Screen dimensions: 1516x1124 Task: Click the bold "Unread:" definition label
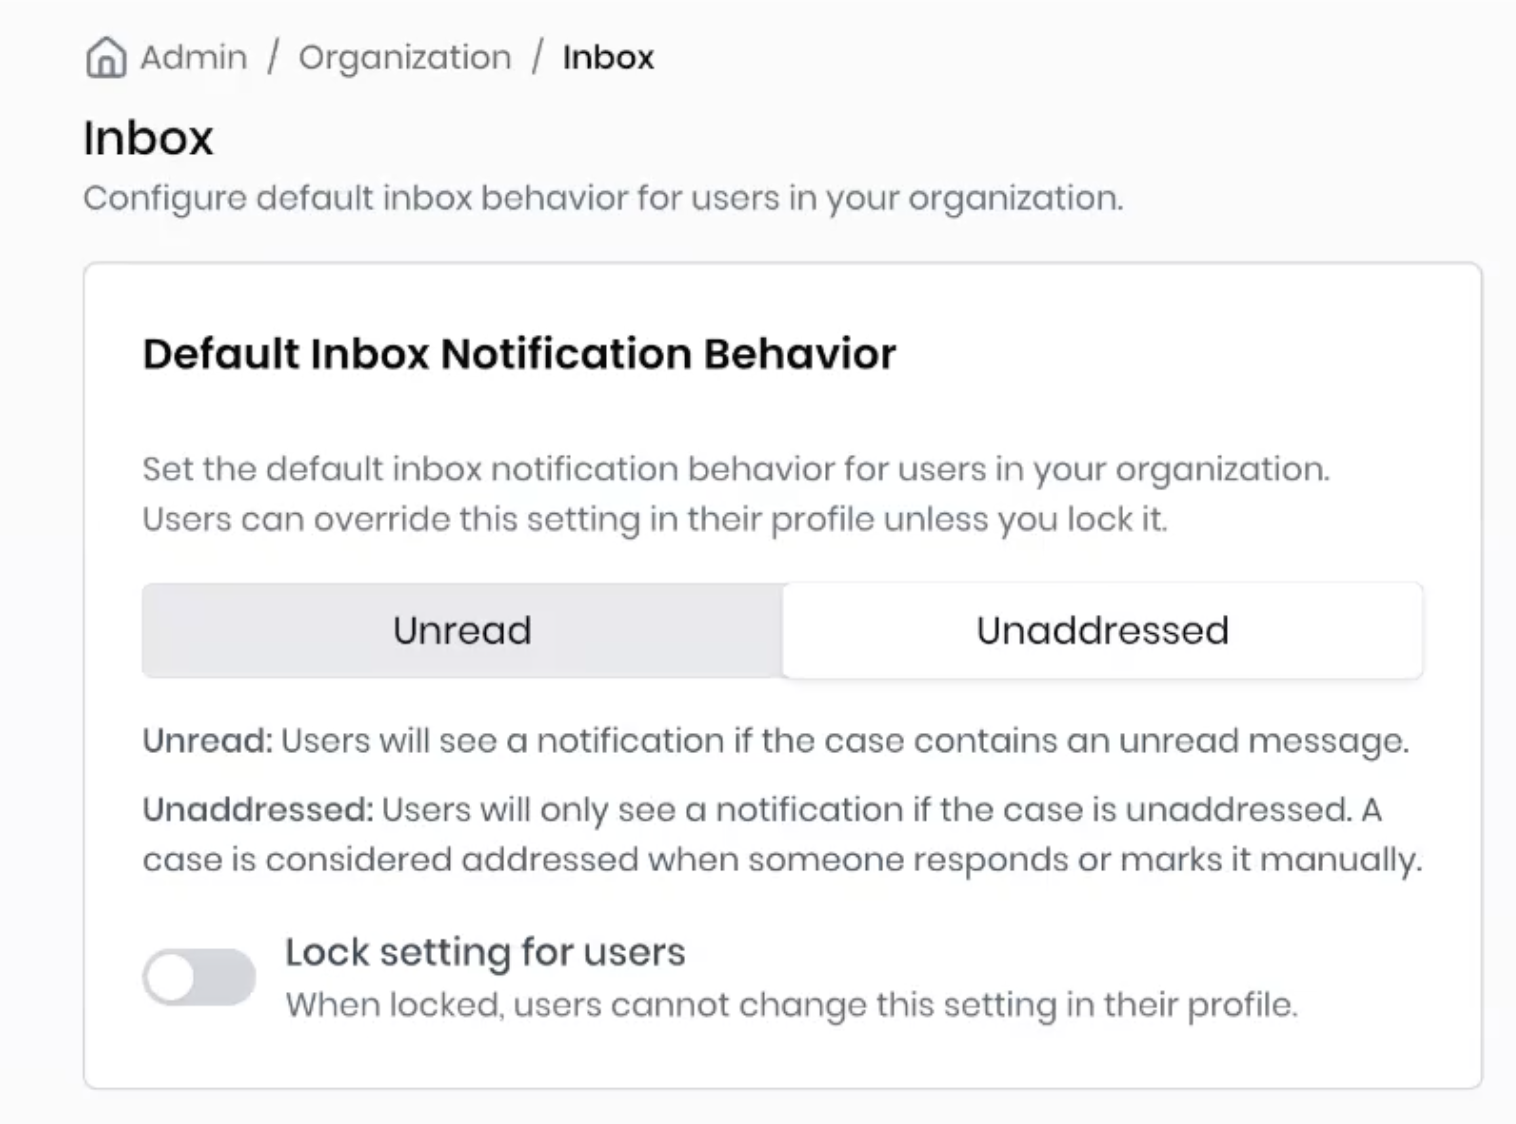click(207, 741)
